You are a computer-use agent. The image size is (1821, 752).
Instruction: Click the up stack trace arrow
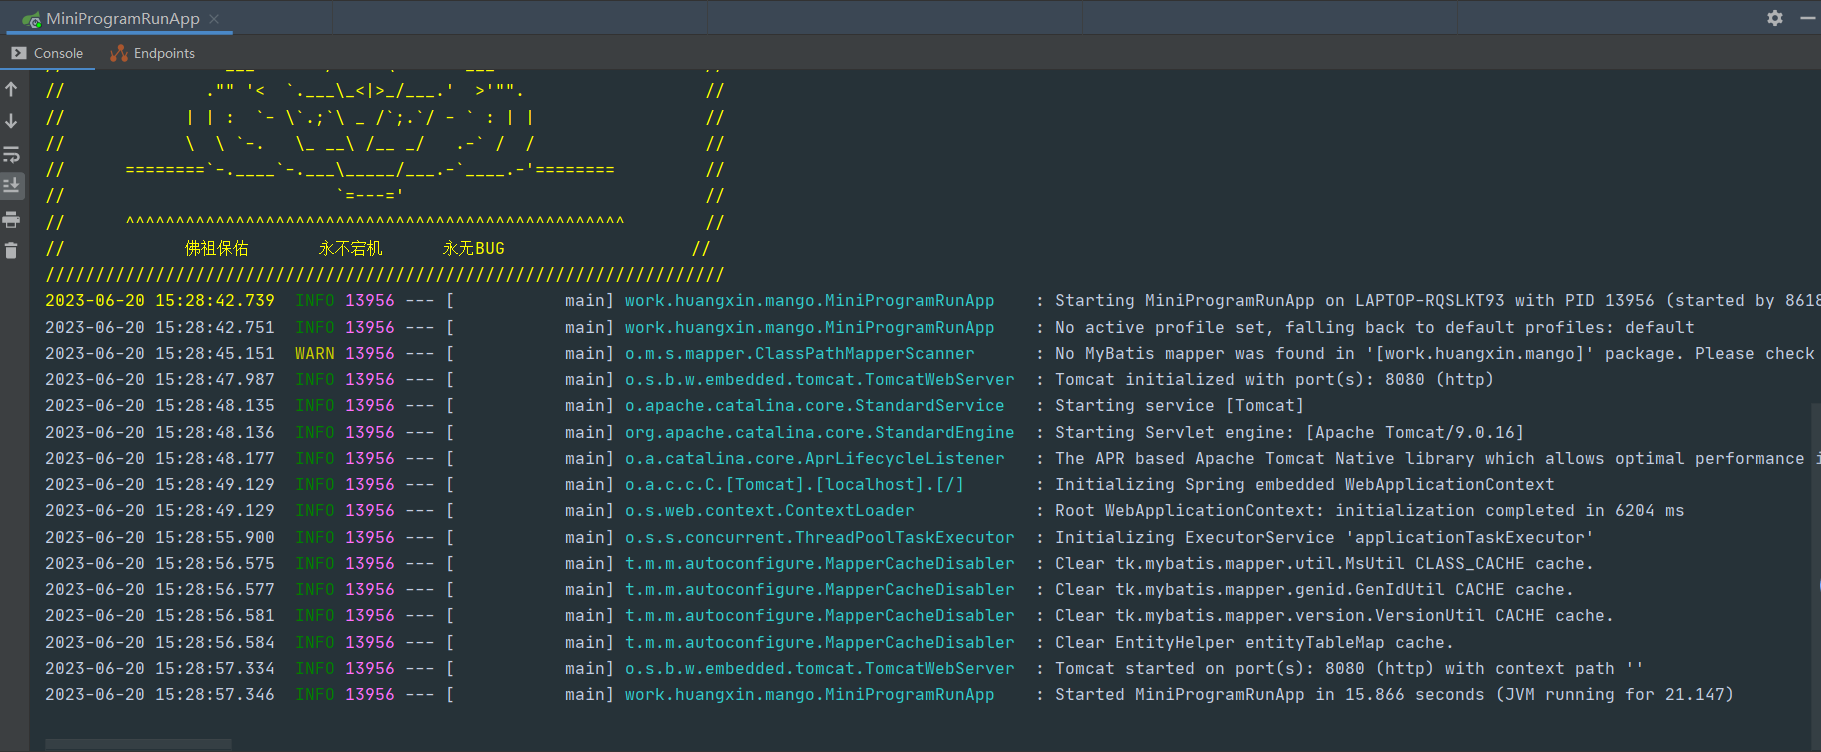tap(12, 89)
